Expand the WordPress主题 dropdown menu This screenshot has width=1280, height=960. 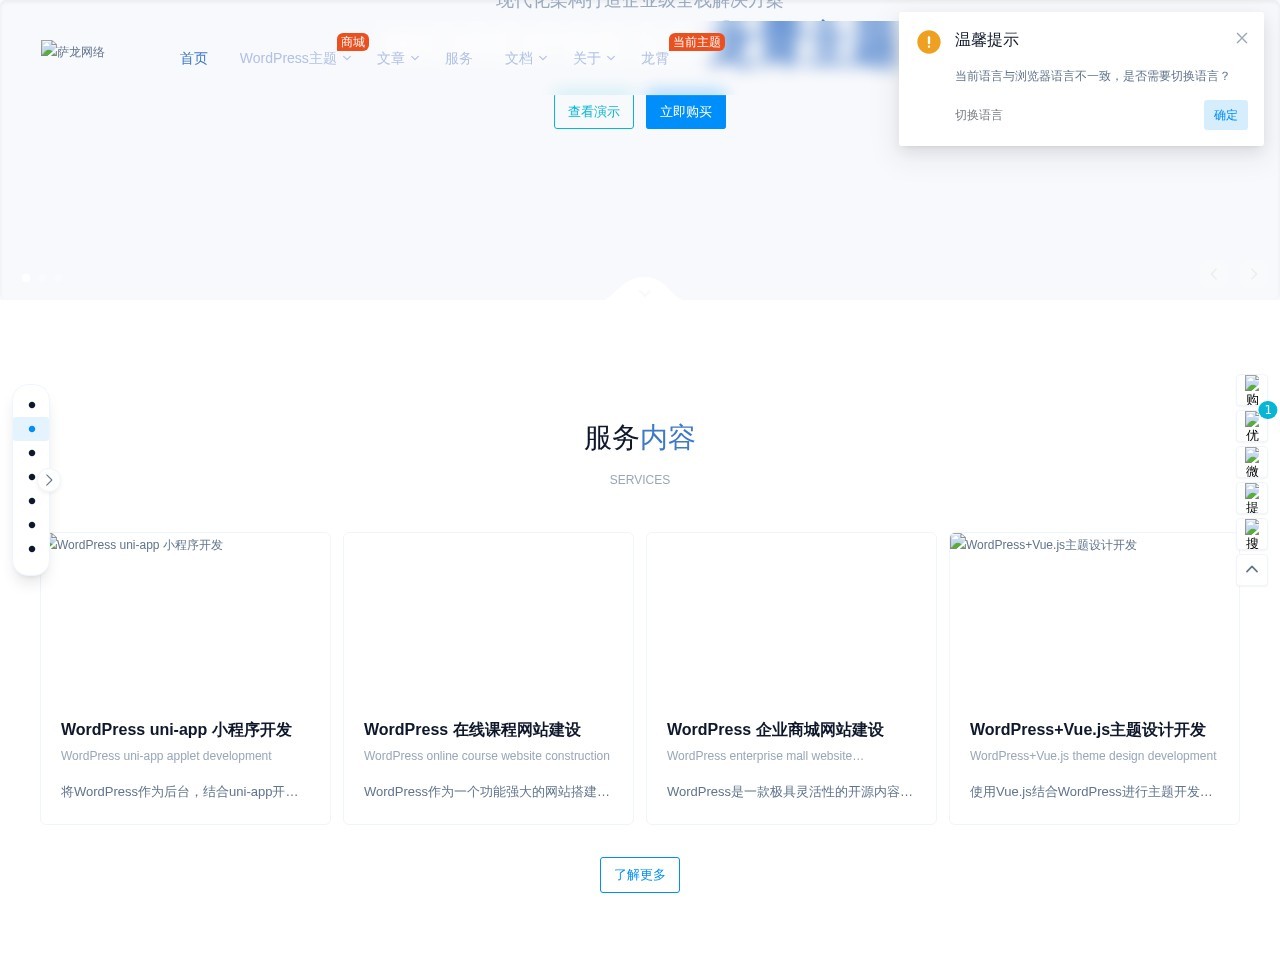(296, 58)
